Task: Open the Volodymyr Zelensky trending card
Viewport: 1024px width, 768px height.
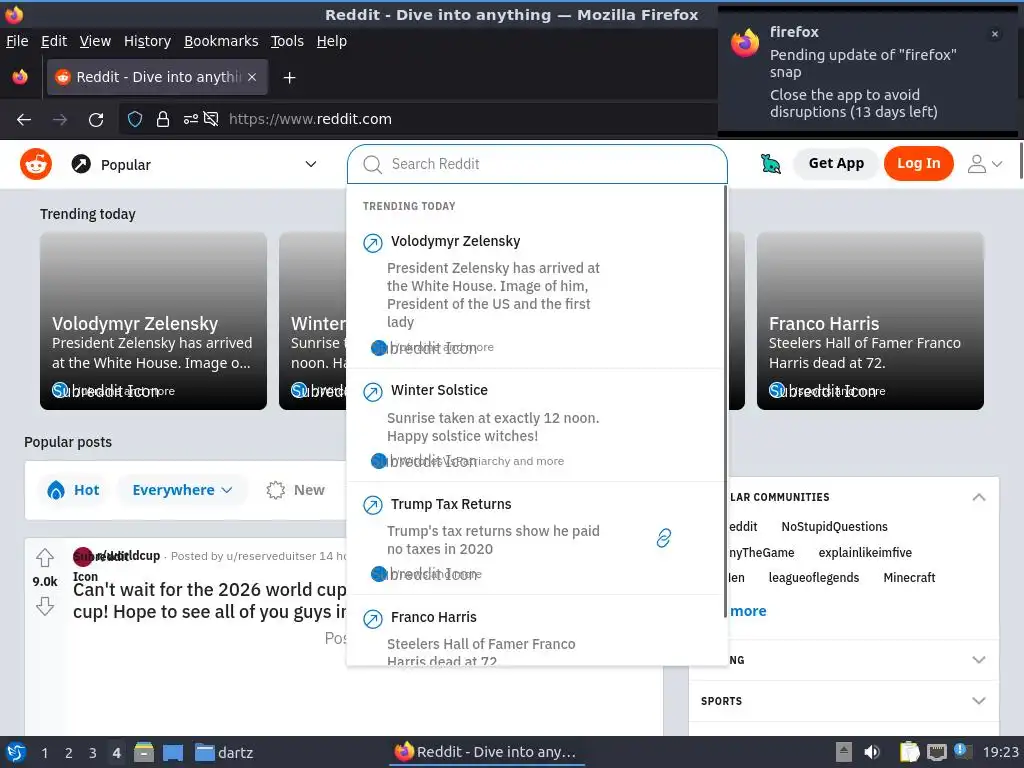Action: [153, 321]
